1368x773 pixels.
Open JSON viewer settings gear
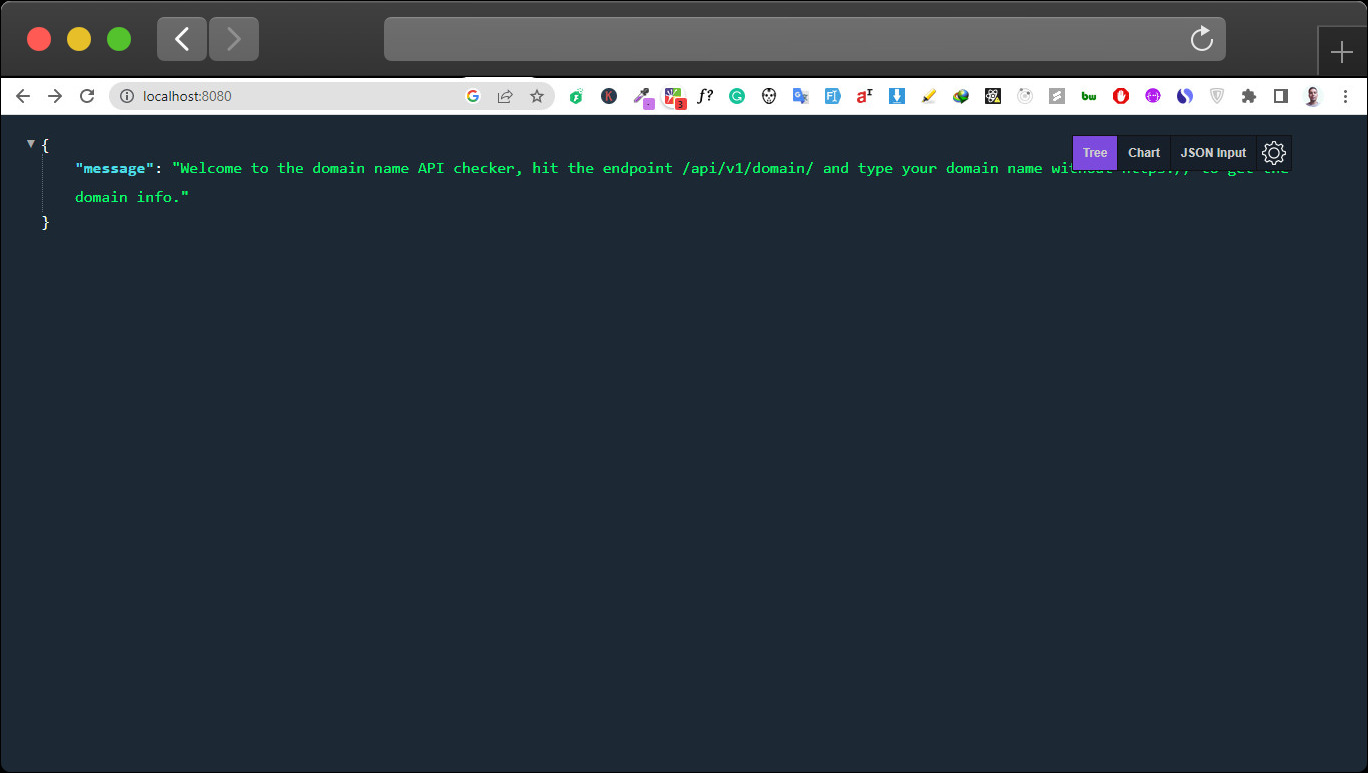pyautogui.click(x=1274, y=153)
